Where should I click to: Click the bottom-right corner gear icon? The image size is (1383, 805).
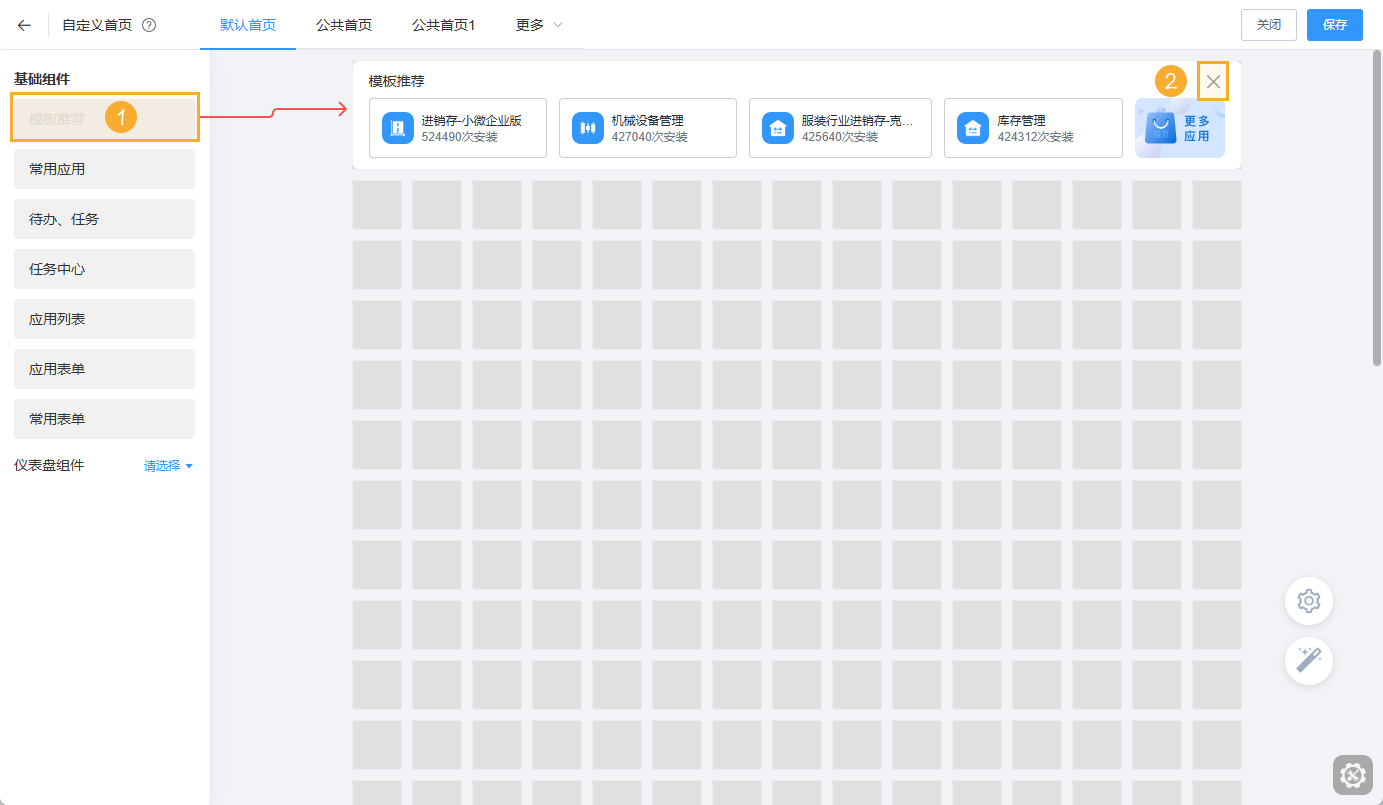click(1352, 775)
